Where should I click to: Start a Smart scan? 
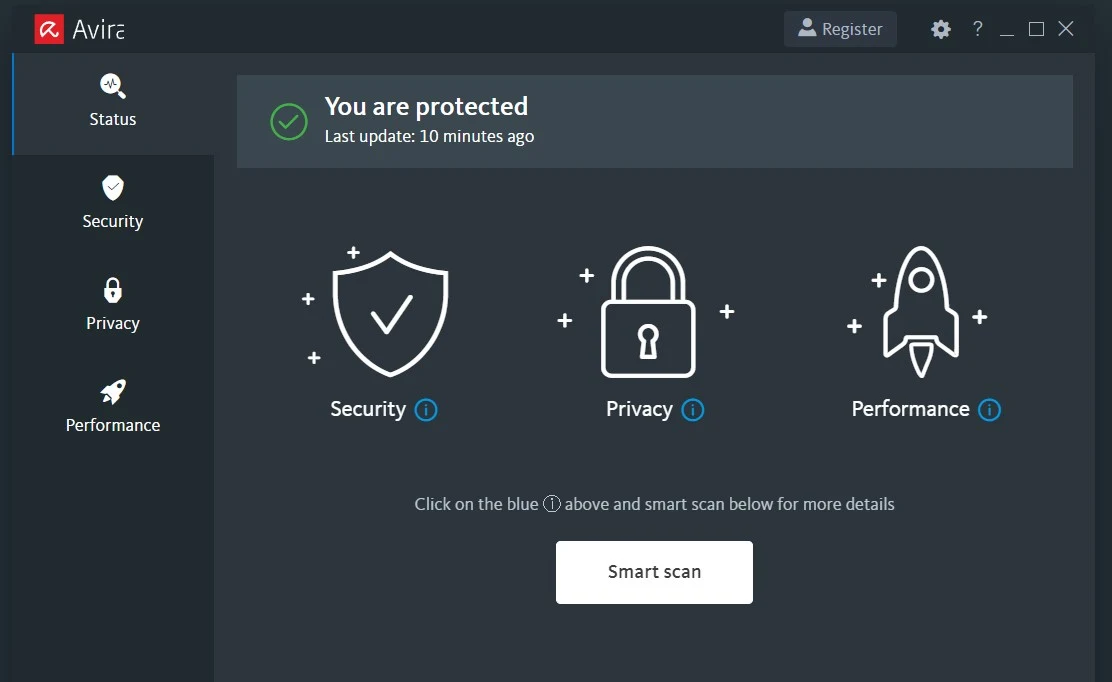click(654, 571)
